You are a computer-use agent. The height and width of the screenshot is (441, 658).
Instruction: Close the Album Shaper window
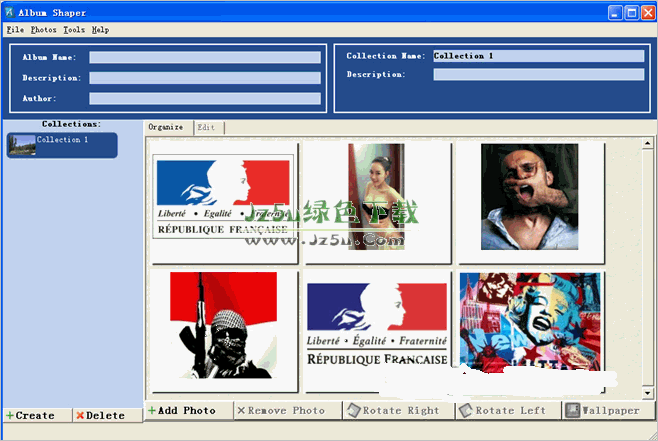click(648, 13)
